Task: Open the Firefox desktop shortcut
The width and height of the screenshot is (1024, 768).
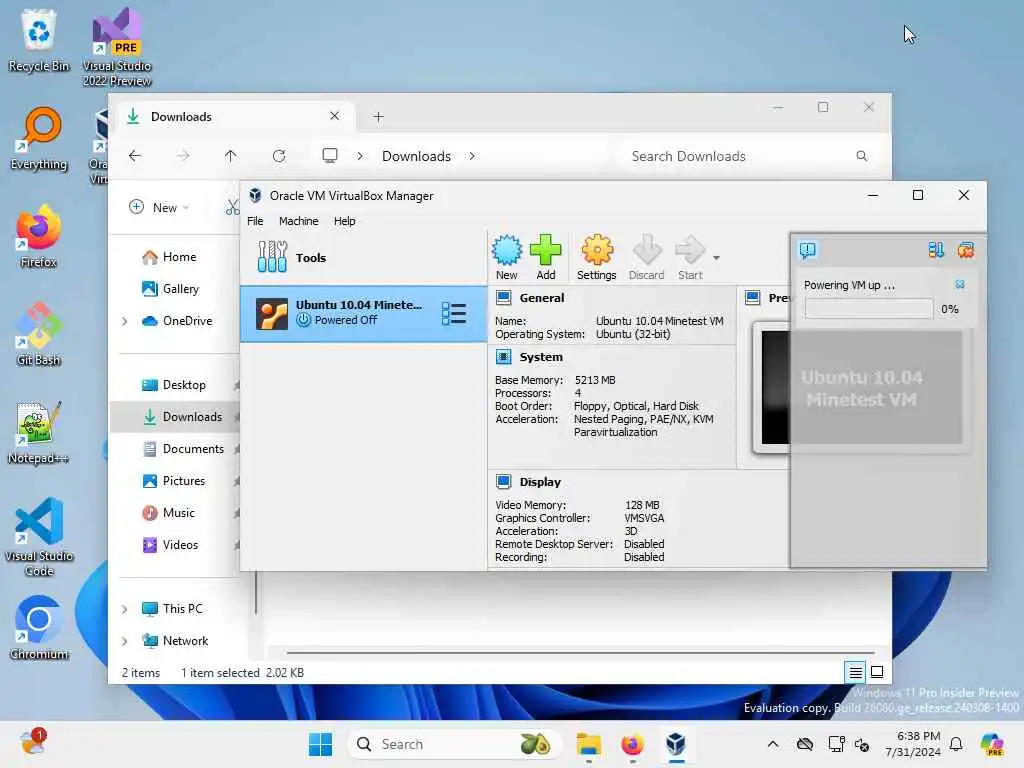Action: tap(39, 236)
